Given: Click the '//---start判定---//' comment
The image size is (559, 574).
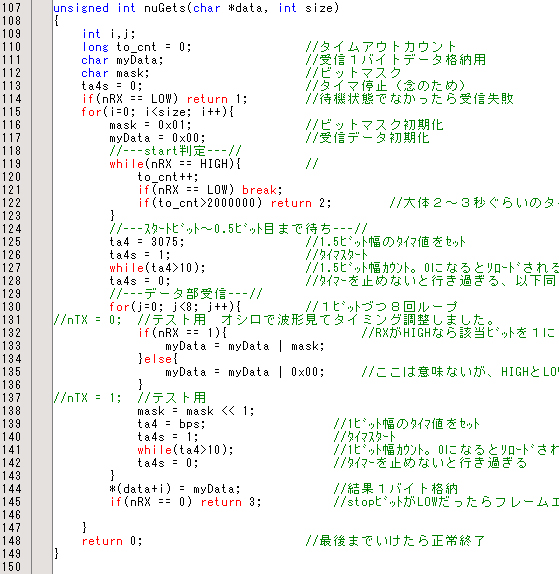Looking at the screenshot, I should pyautogui.click(x=175, y=151).
